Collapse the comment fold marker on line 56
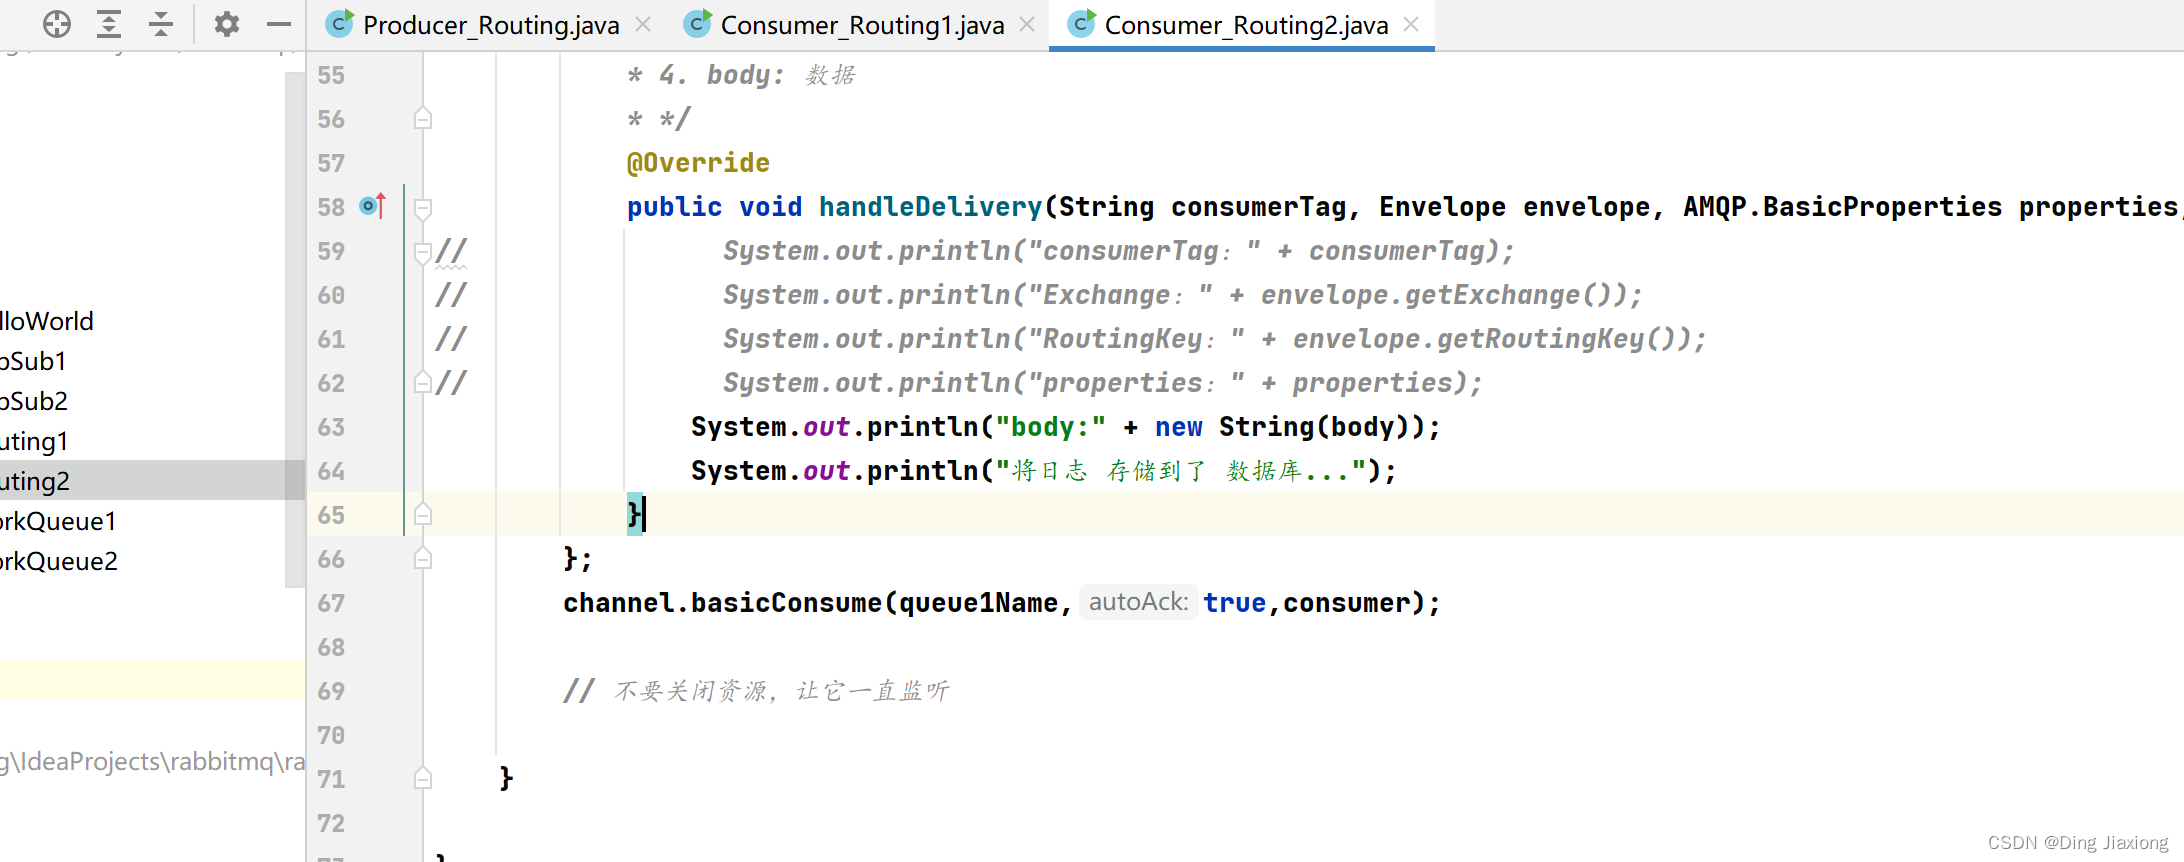The image size is (2184, 862). tap(423, 118)
